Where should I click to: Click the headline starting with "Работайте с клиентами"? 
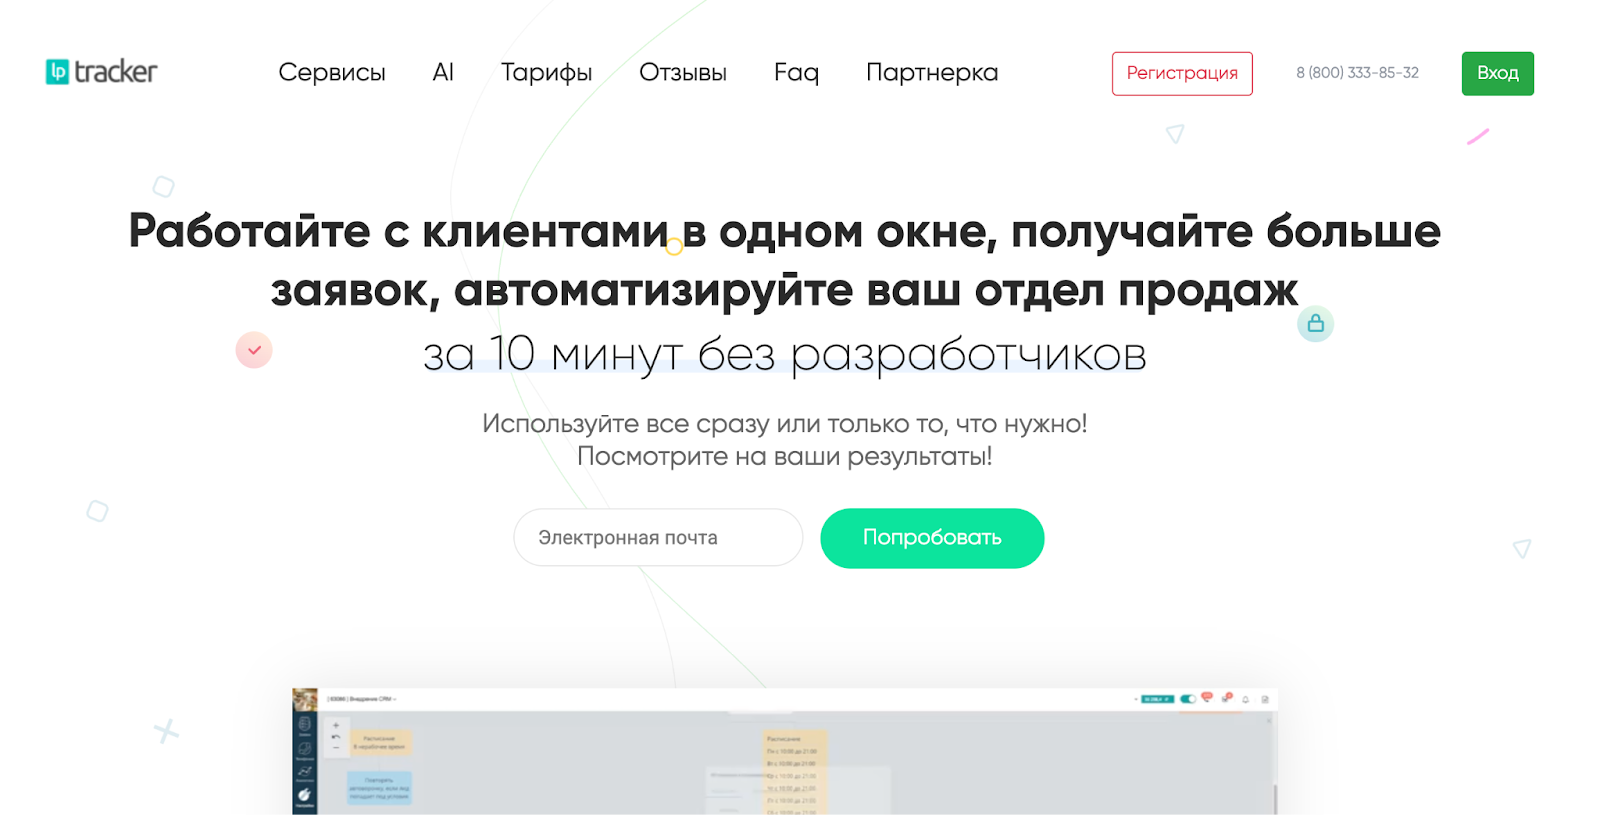pos(785,260)
